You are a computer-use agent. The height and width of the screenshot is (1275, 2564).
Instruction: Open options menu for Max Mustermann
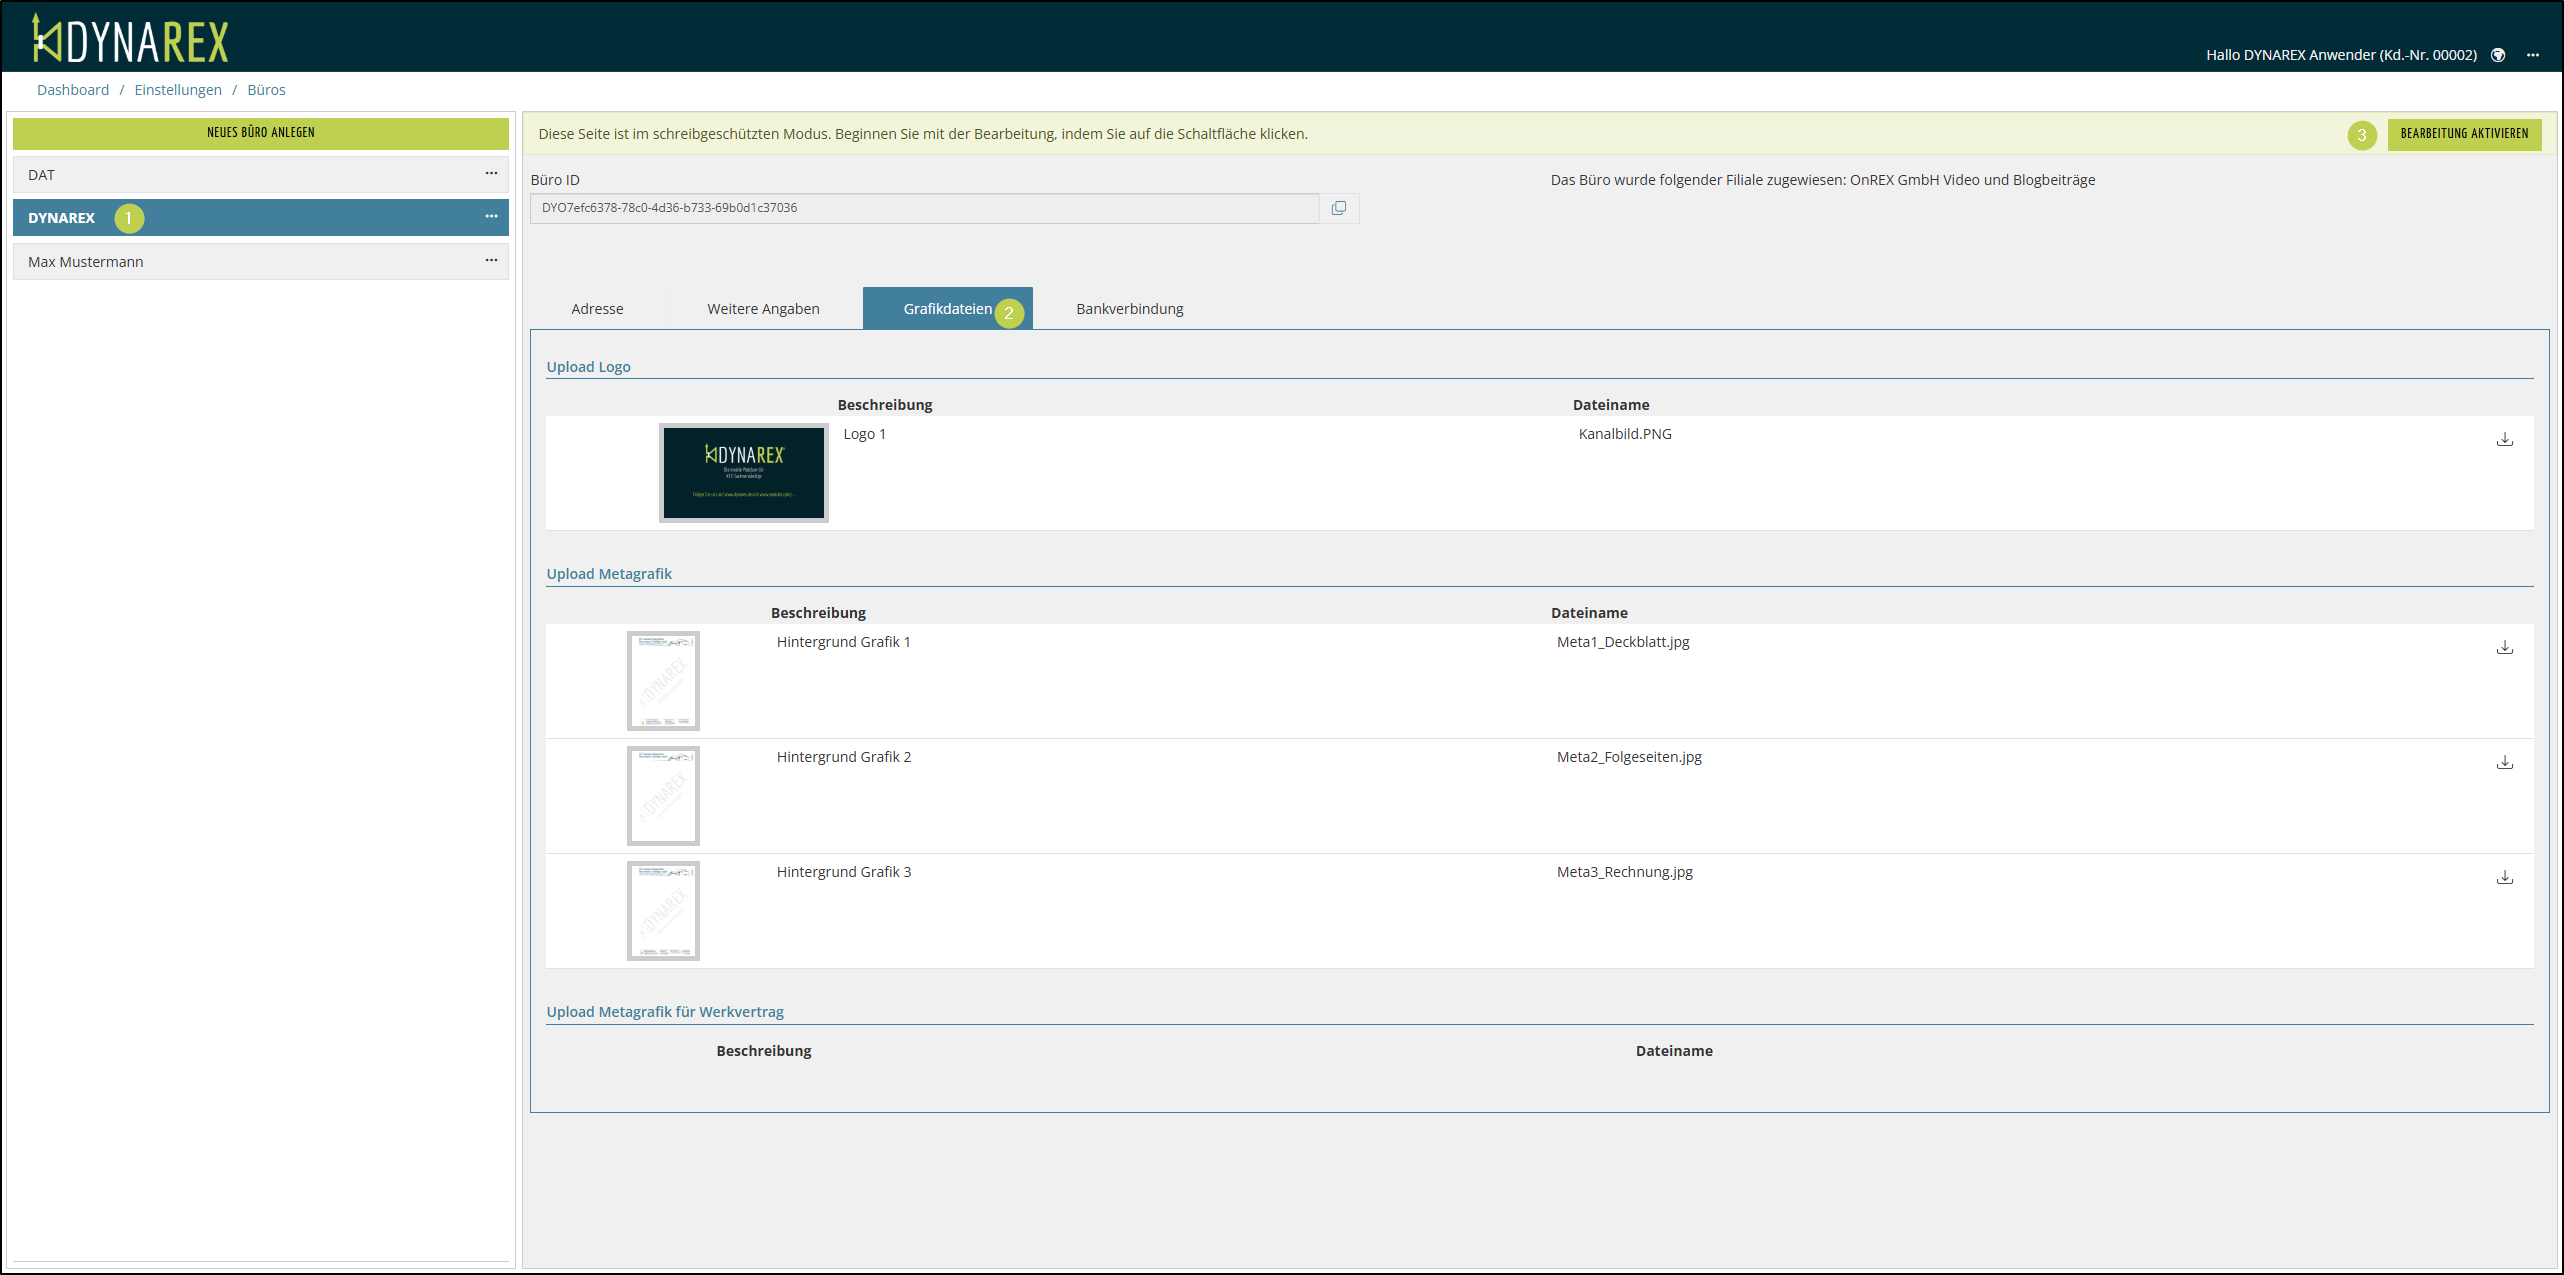click(x=491, y=261)
